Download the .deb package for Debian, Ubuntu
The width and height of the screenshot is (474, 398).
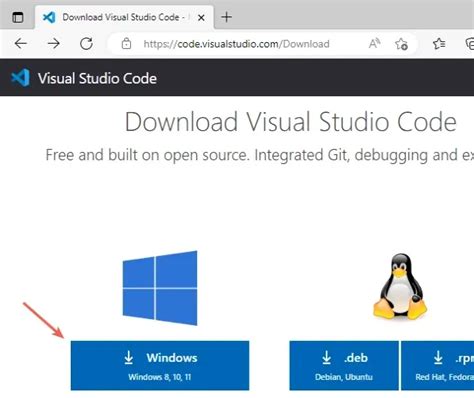tap(344, 365)
